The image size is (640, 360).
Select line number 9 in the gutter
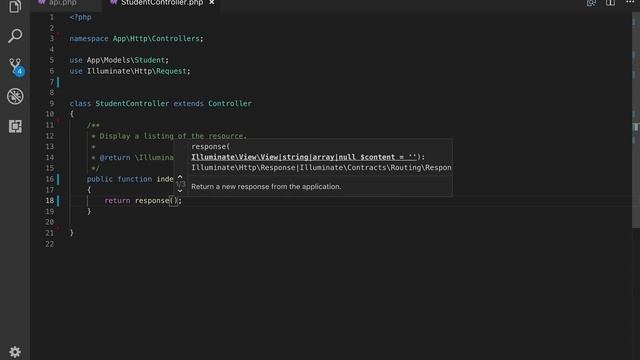tap(51, 103)
